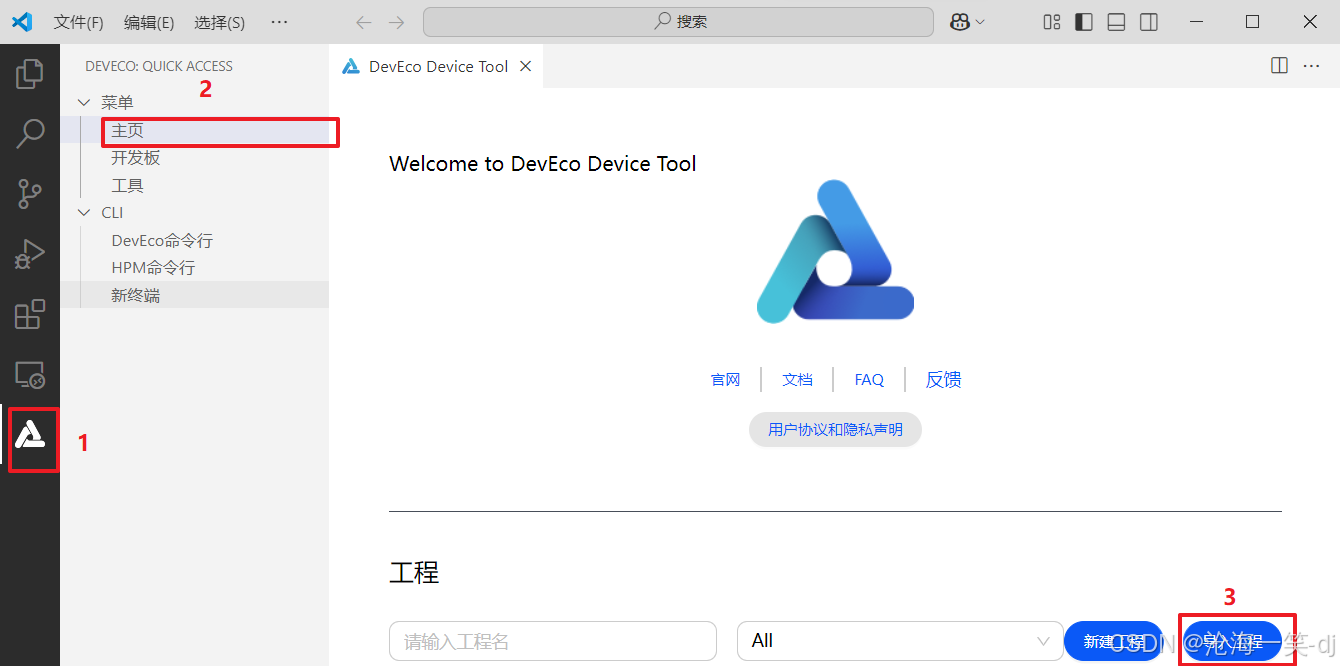
Task: Toggle the primary side bar
Action: click(x=1084, y=22)
